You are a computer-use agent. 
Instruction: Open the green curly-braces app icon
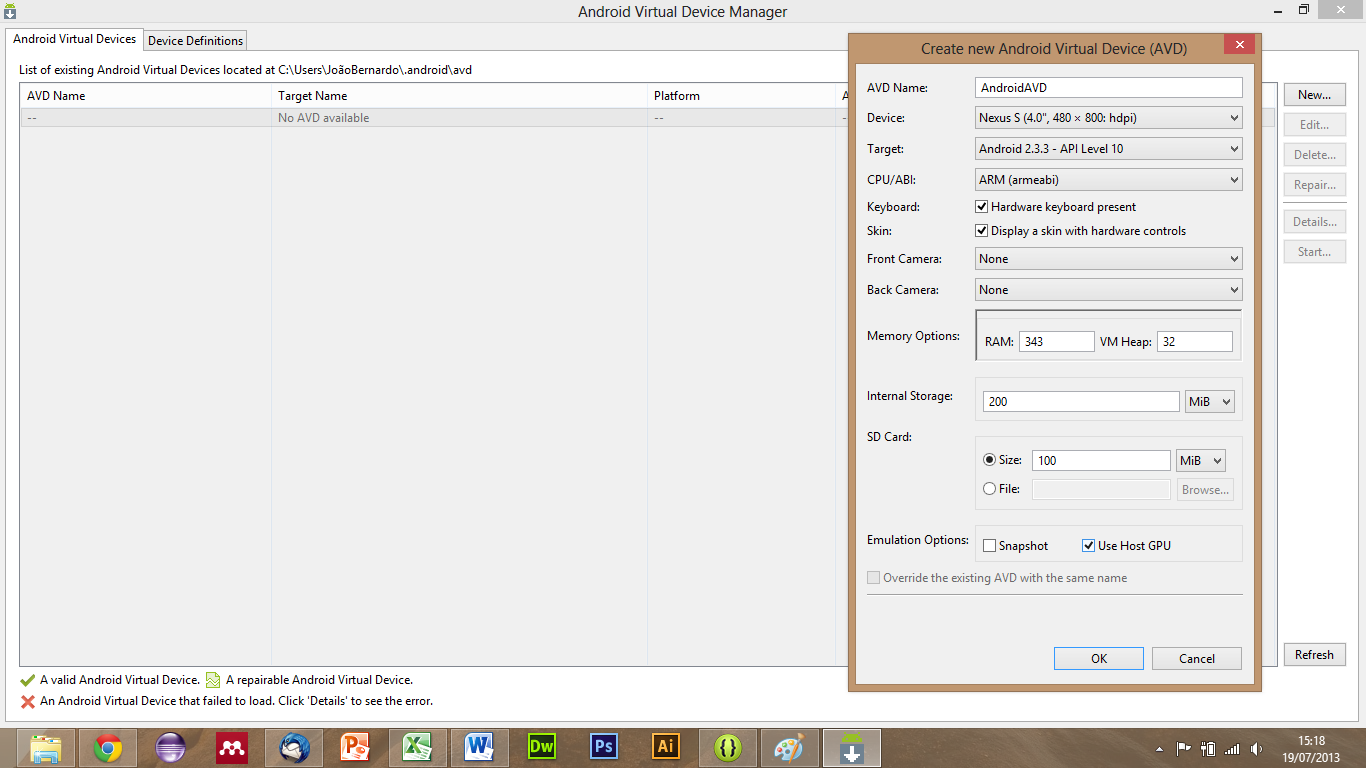click(x=727, y=747)
